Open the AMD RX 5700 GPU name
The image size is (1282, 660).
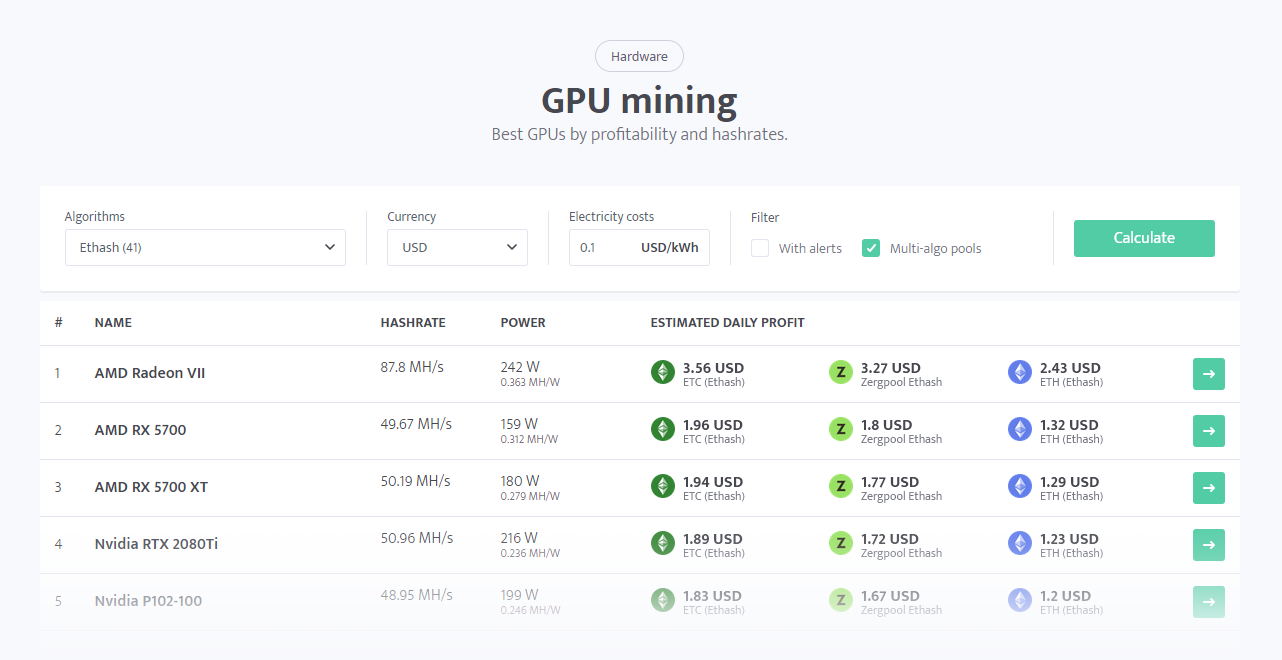pyautogui.click(x=140, y=430)
